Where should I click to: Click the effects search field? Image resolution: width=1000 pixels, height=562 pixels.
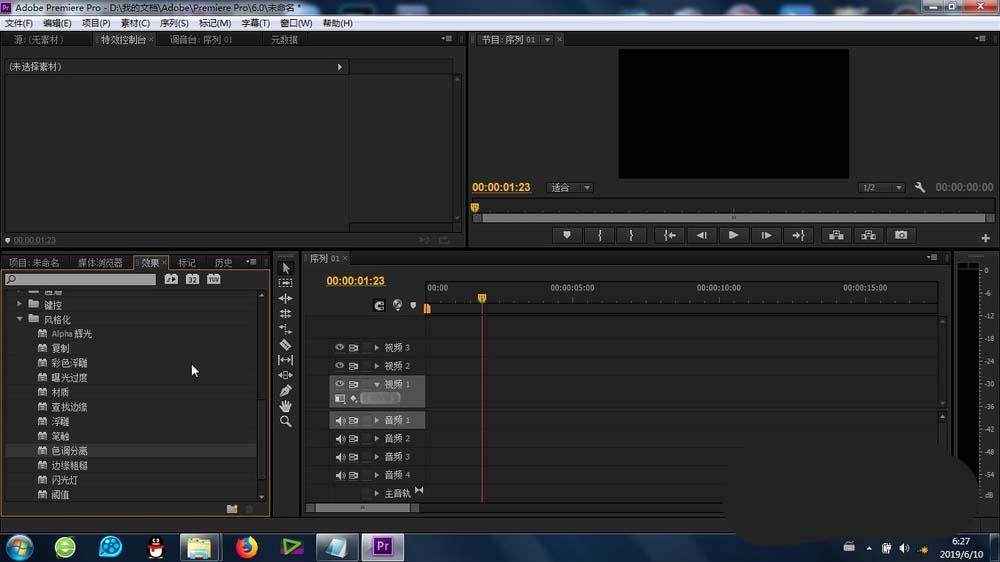80,279
